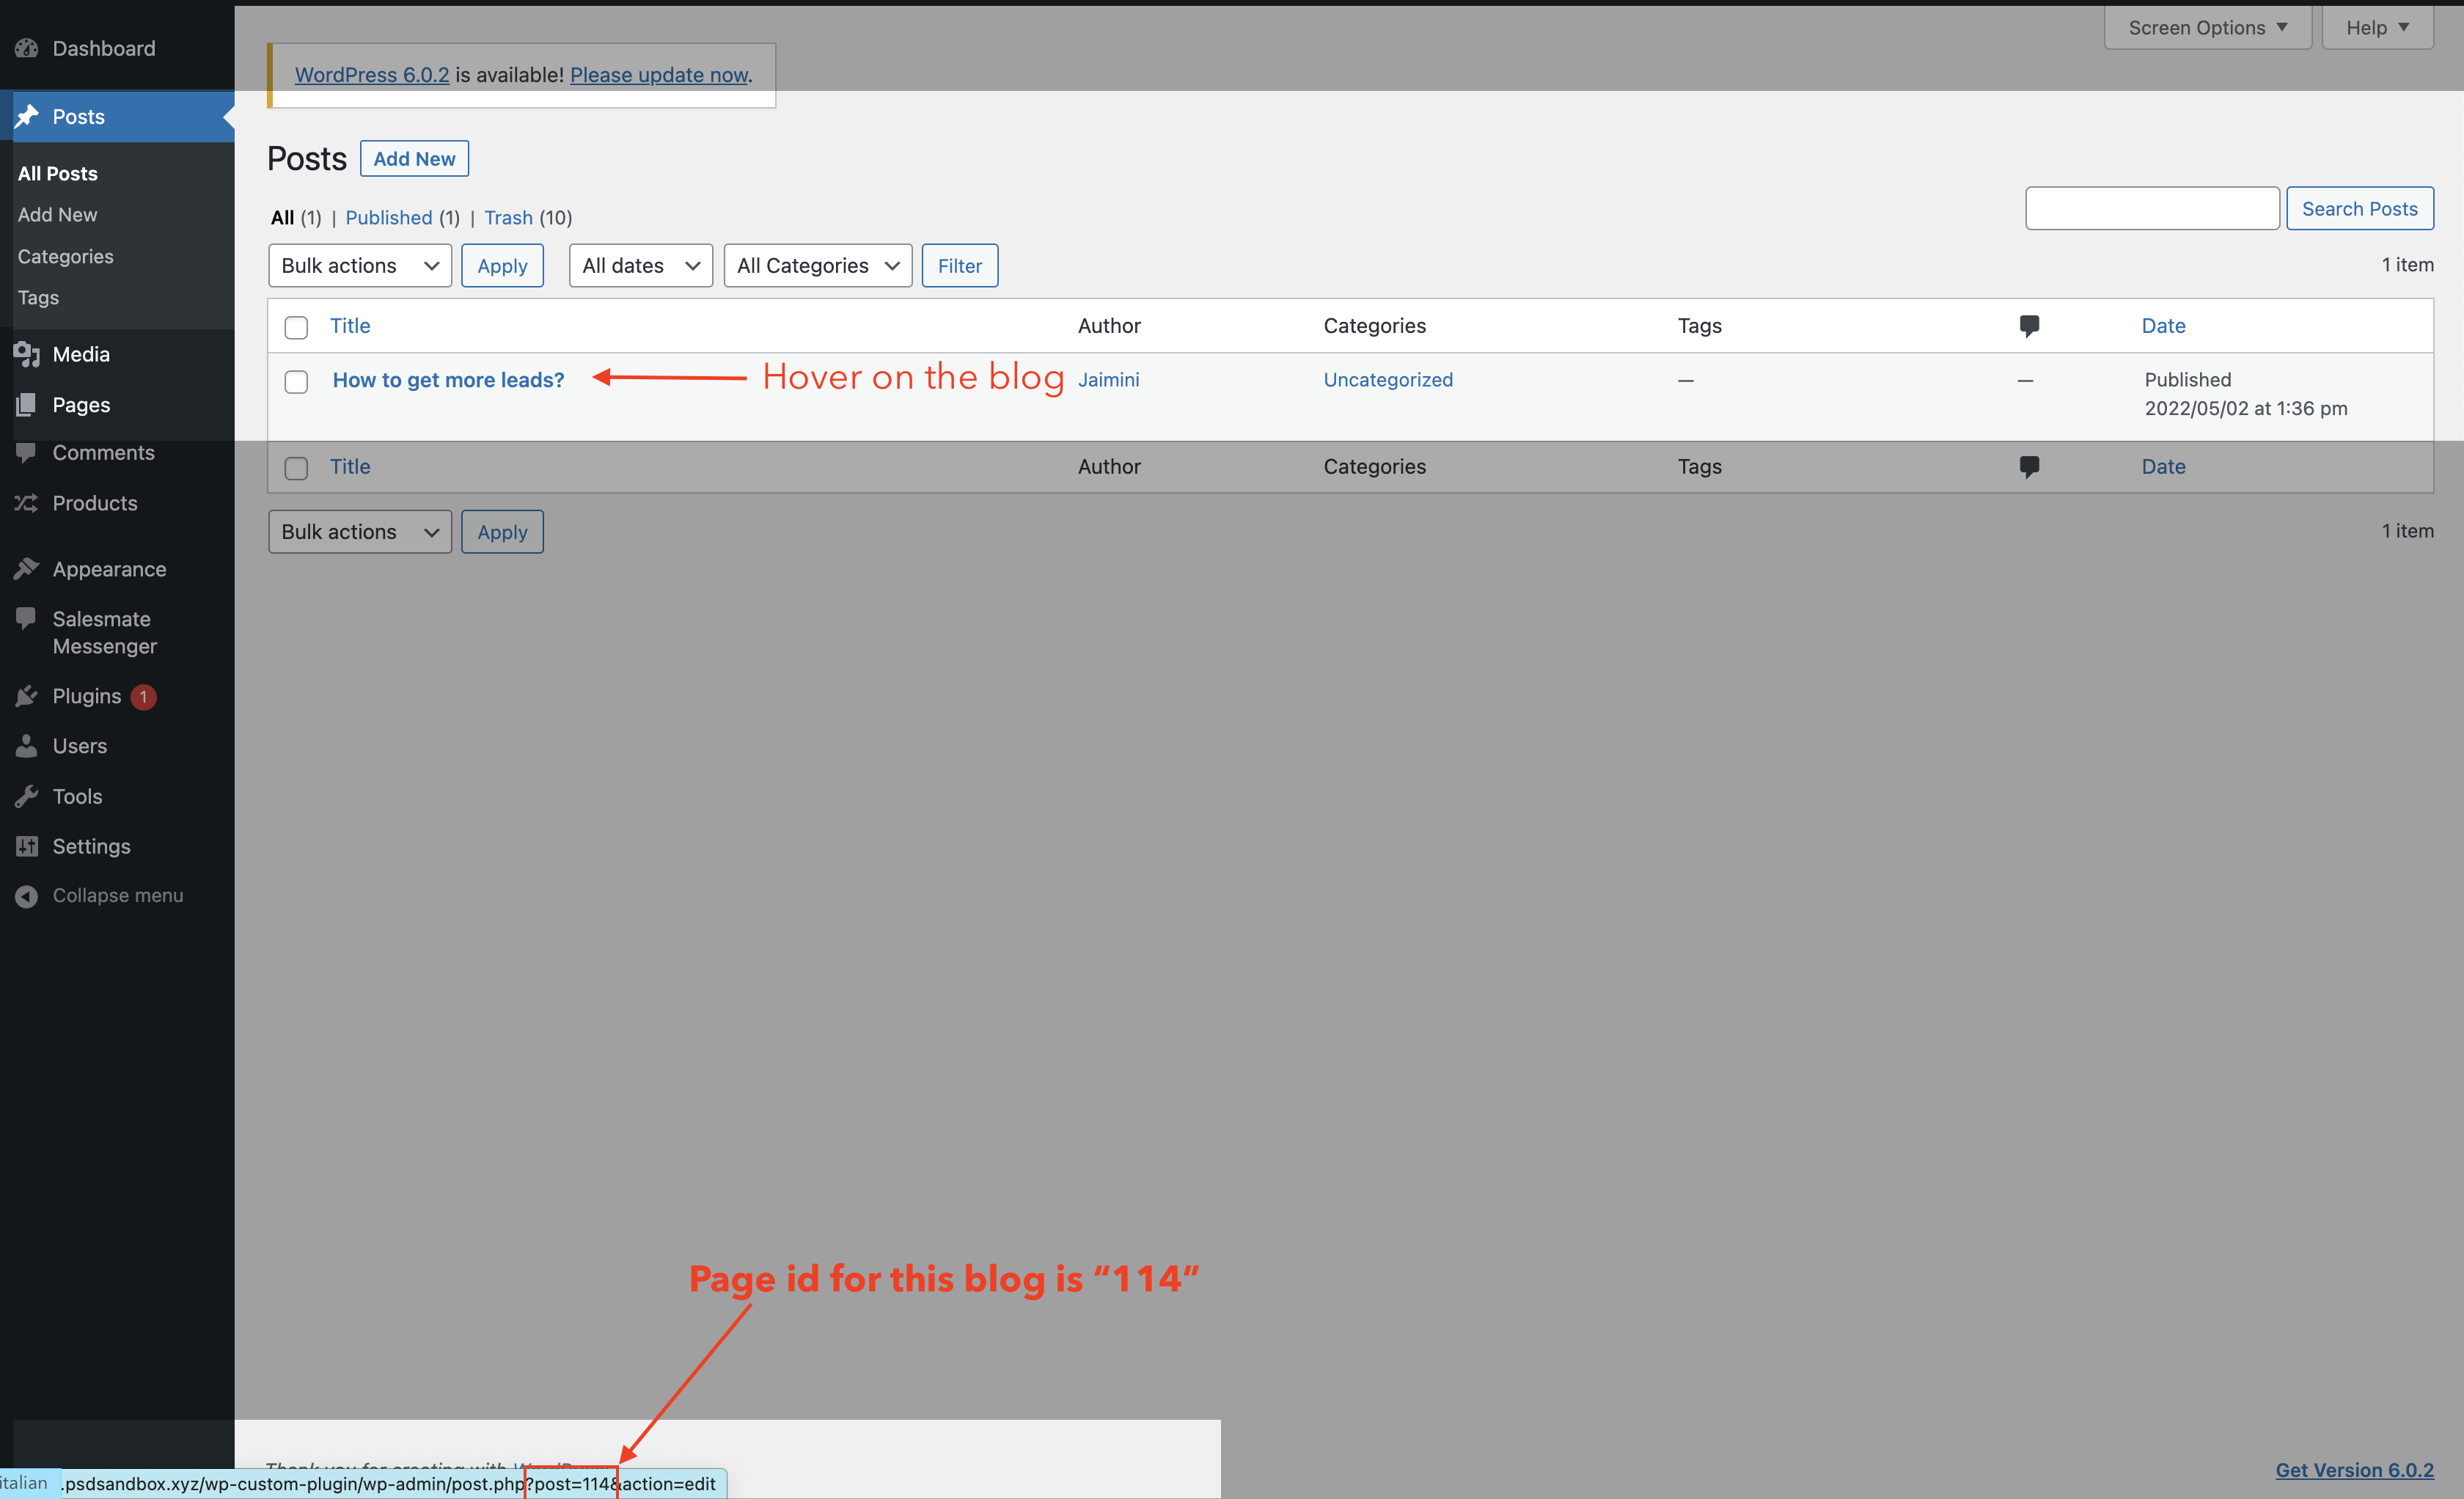Click the Dashboard gauge icon
Image resolution: width=2464 pixels, height=1499 pixels.
click(27, 48)
